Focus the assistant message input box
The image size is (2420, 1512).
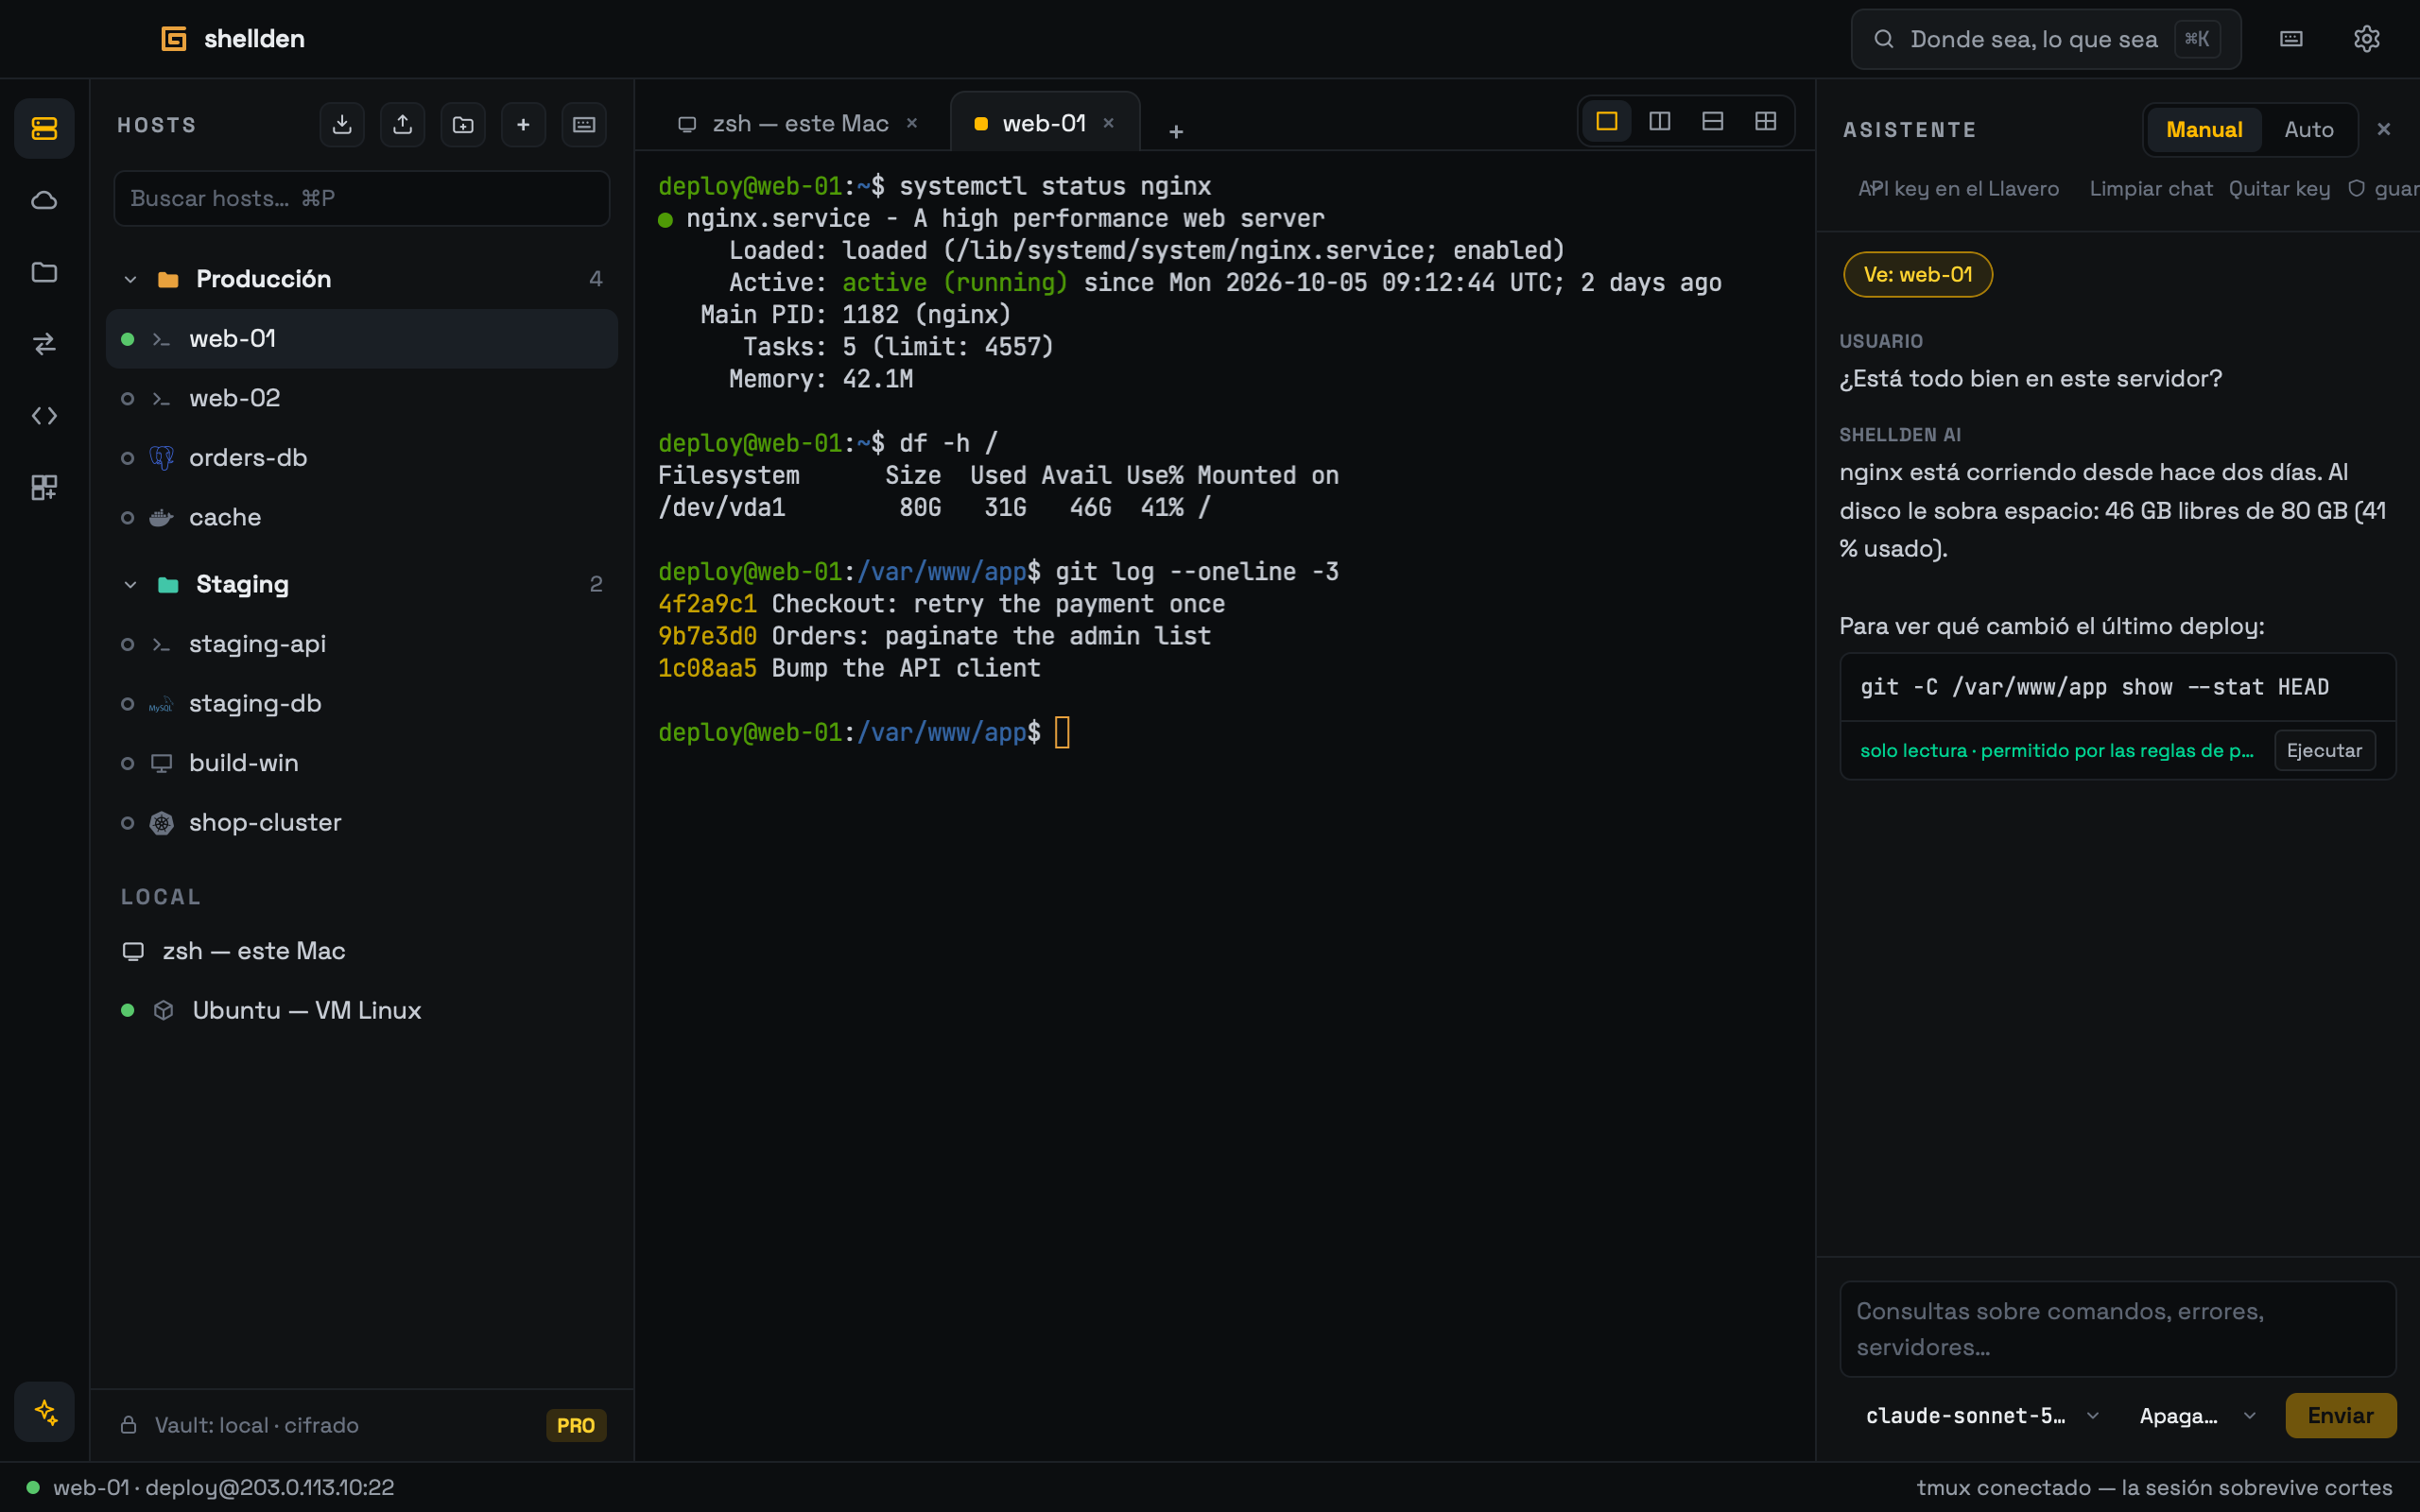(x=2117, y=1329)
